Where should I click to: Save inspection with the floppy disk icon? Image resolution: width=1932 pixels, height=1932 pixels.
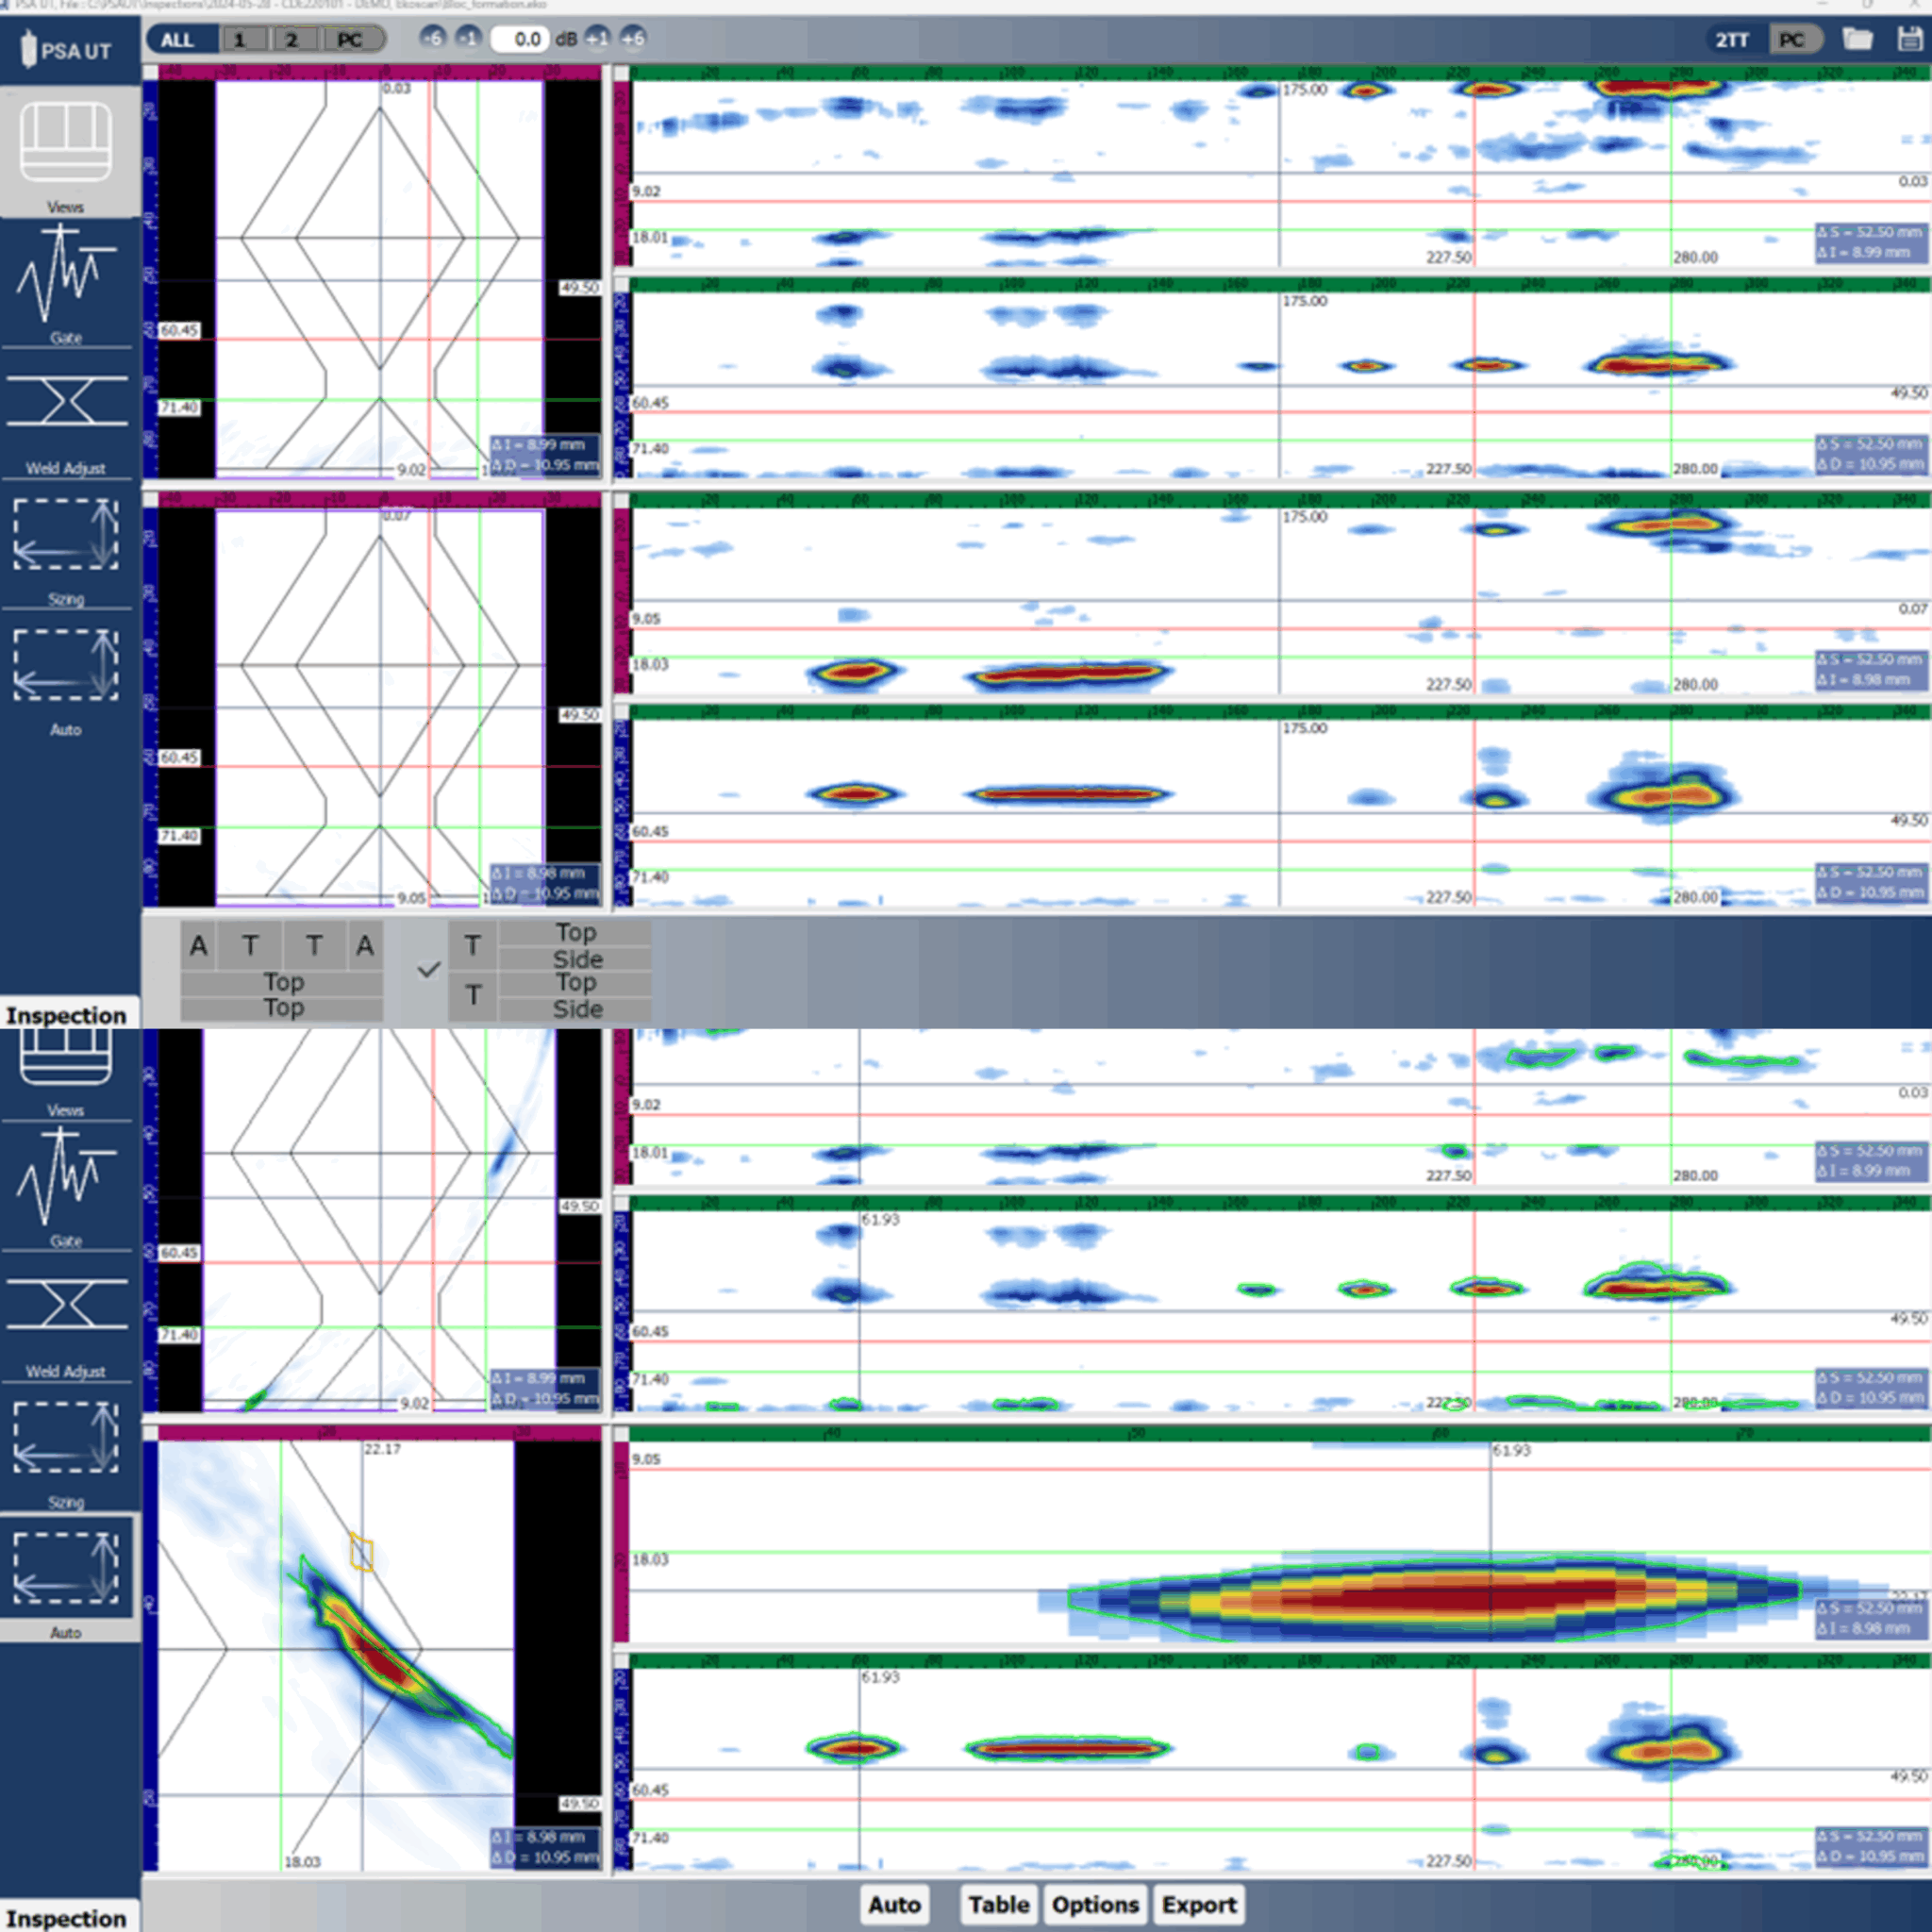tap(1910, 39)
